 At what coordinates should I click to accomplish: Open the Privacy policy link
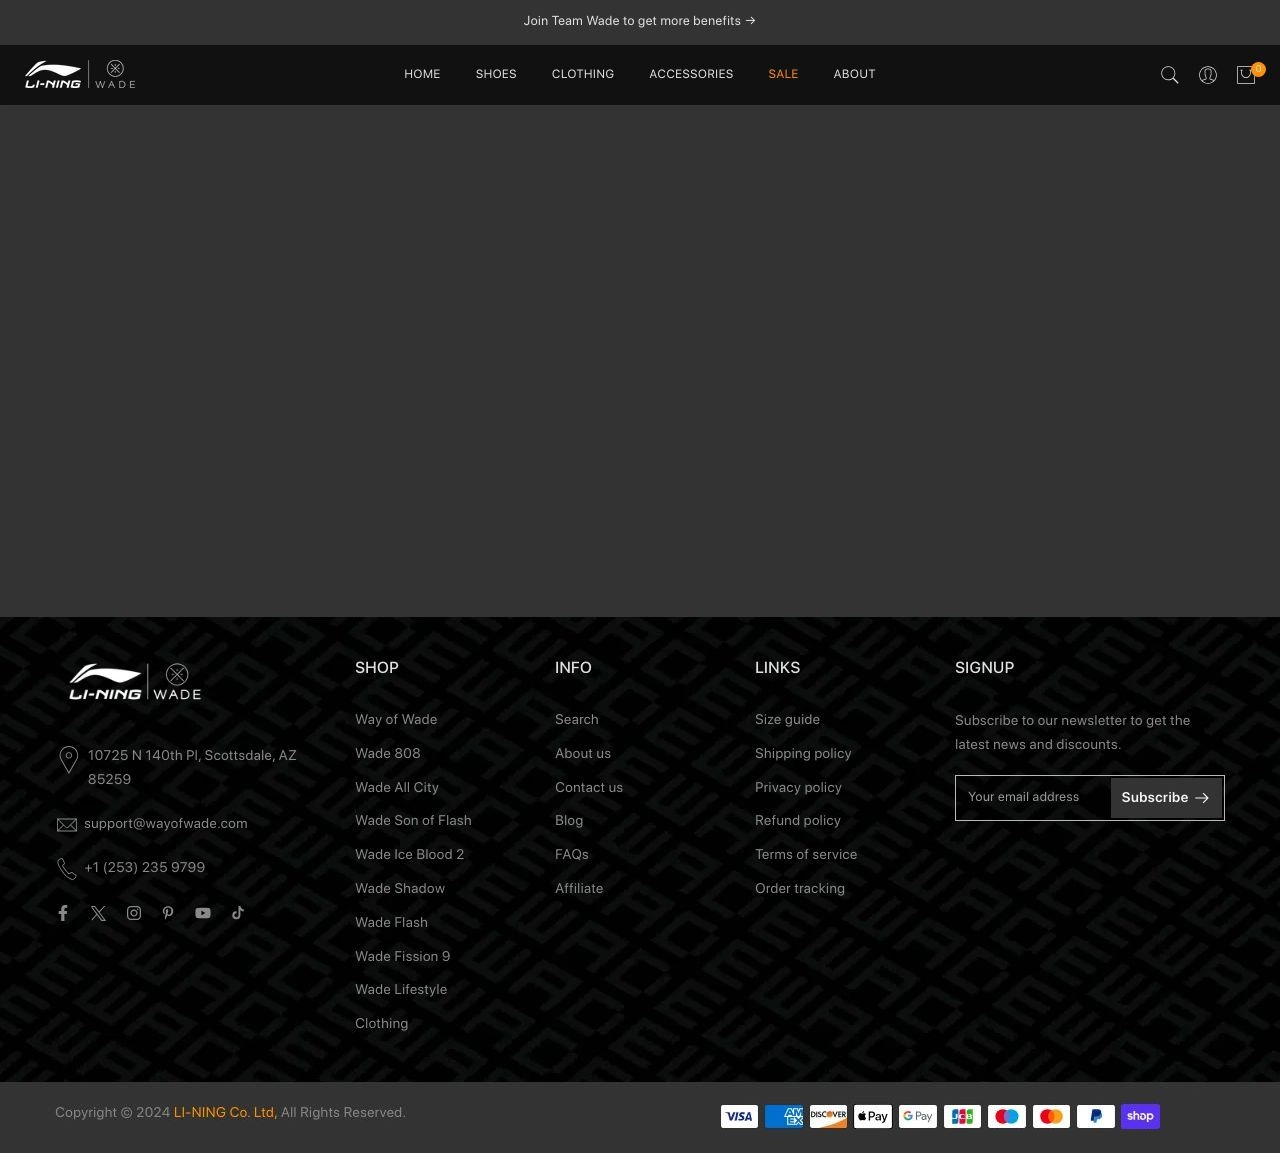pos(798,788)
